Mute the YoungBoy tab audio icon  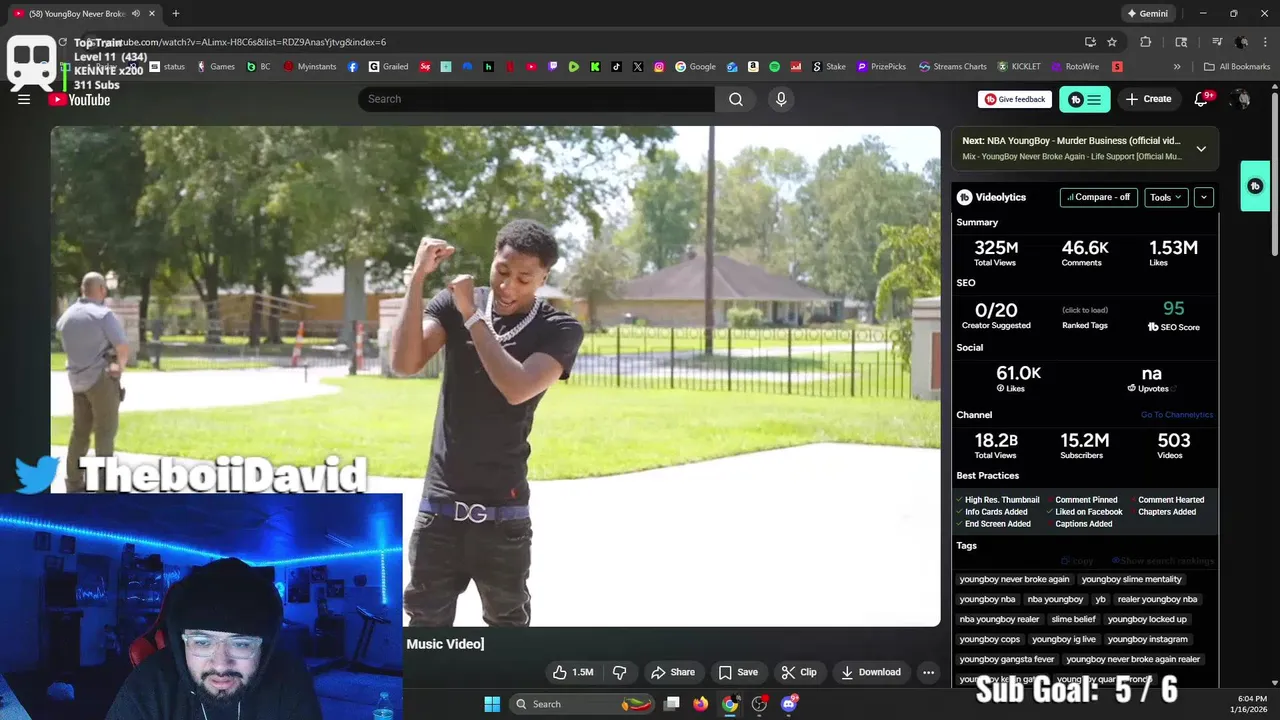(135, 14)
